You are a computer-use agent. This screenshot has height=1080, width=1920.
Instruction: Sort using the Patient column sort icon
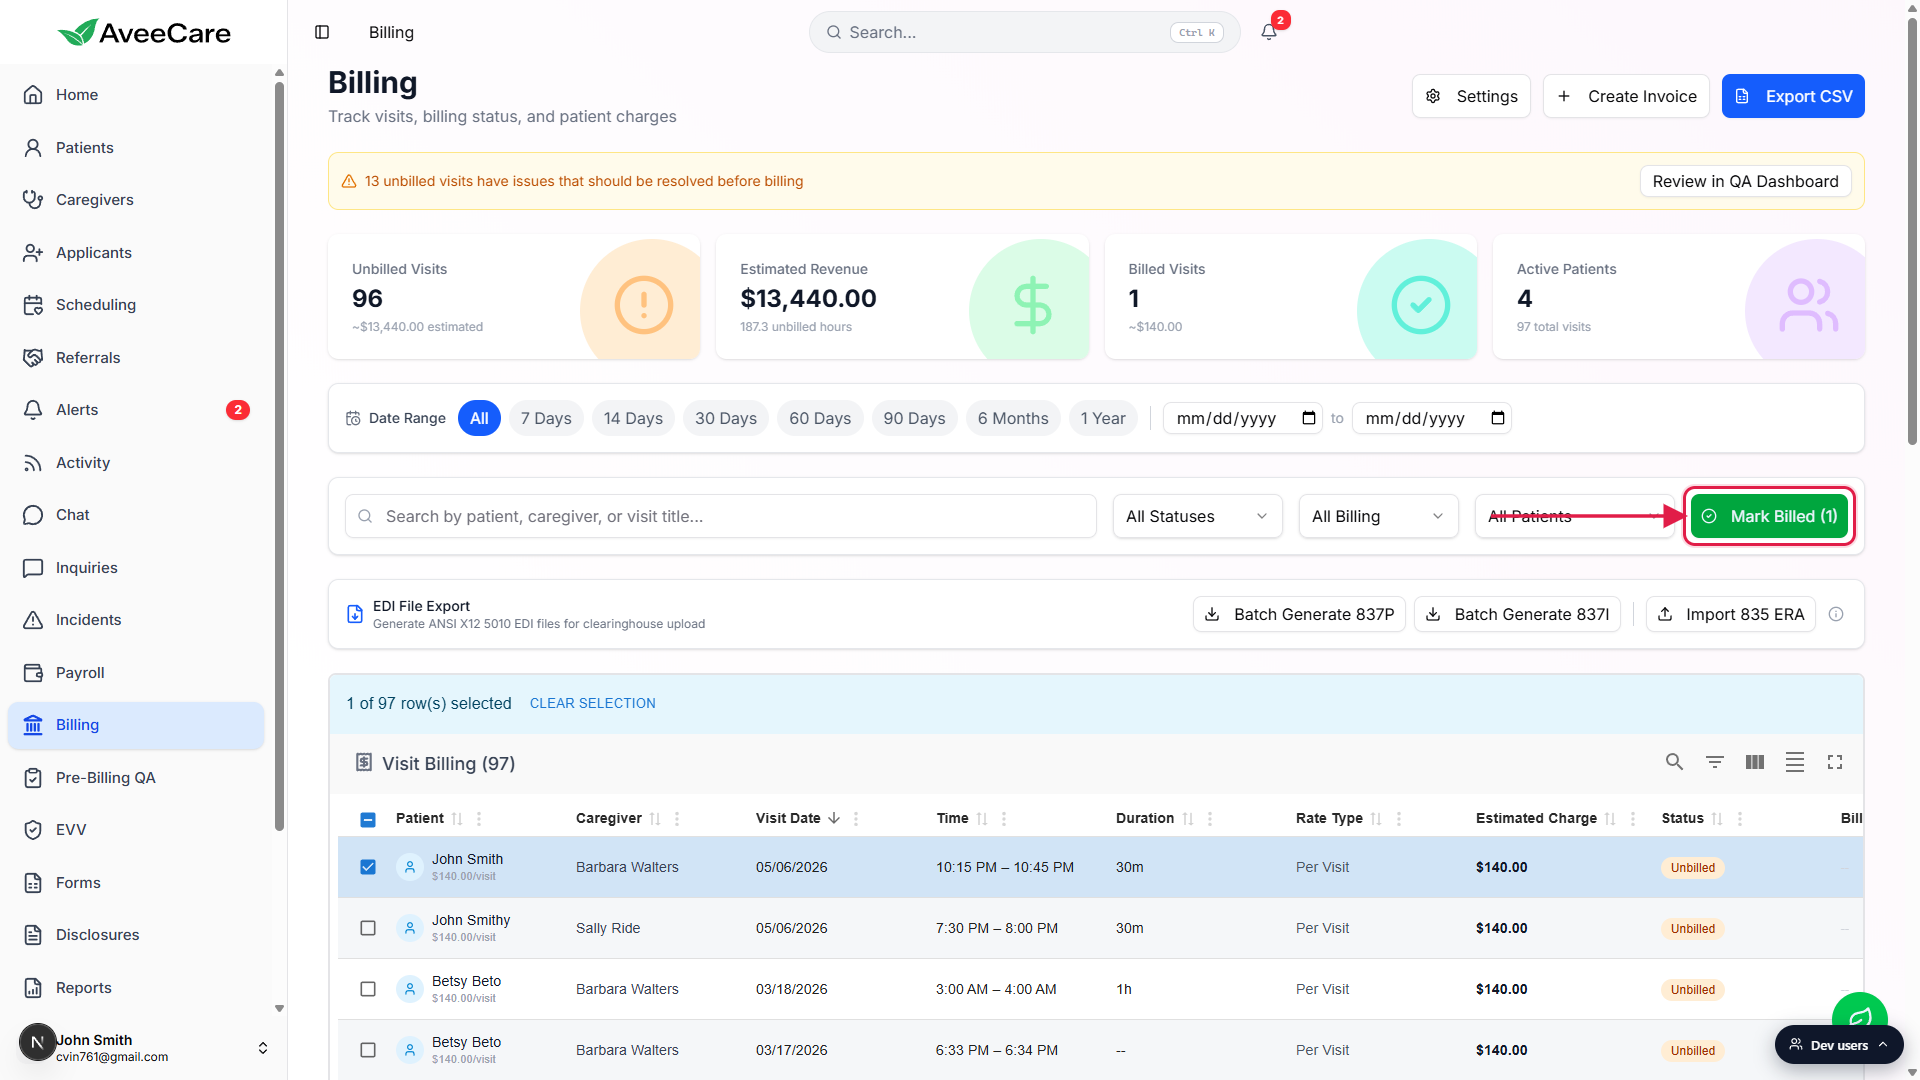(x=457, y=819)
